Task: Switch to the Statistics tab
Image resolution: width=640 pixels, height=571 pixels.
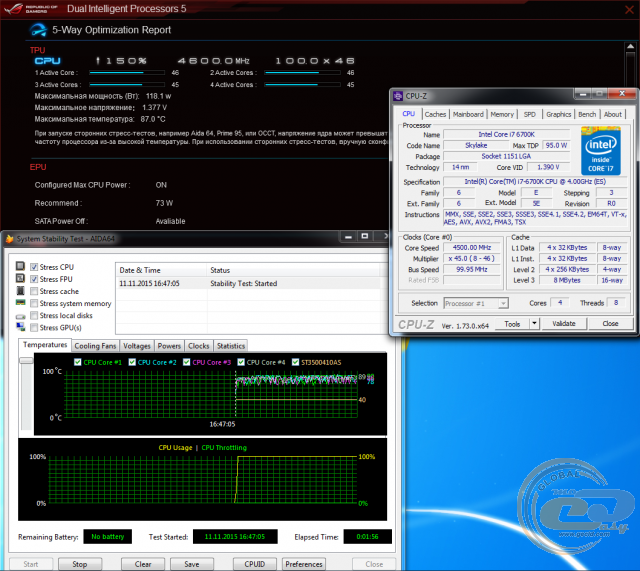Action: pyautogui.click(x=231, y=346)
